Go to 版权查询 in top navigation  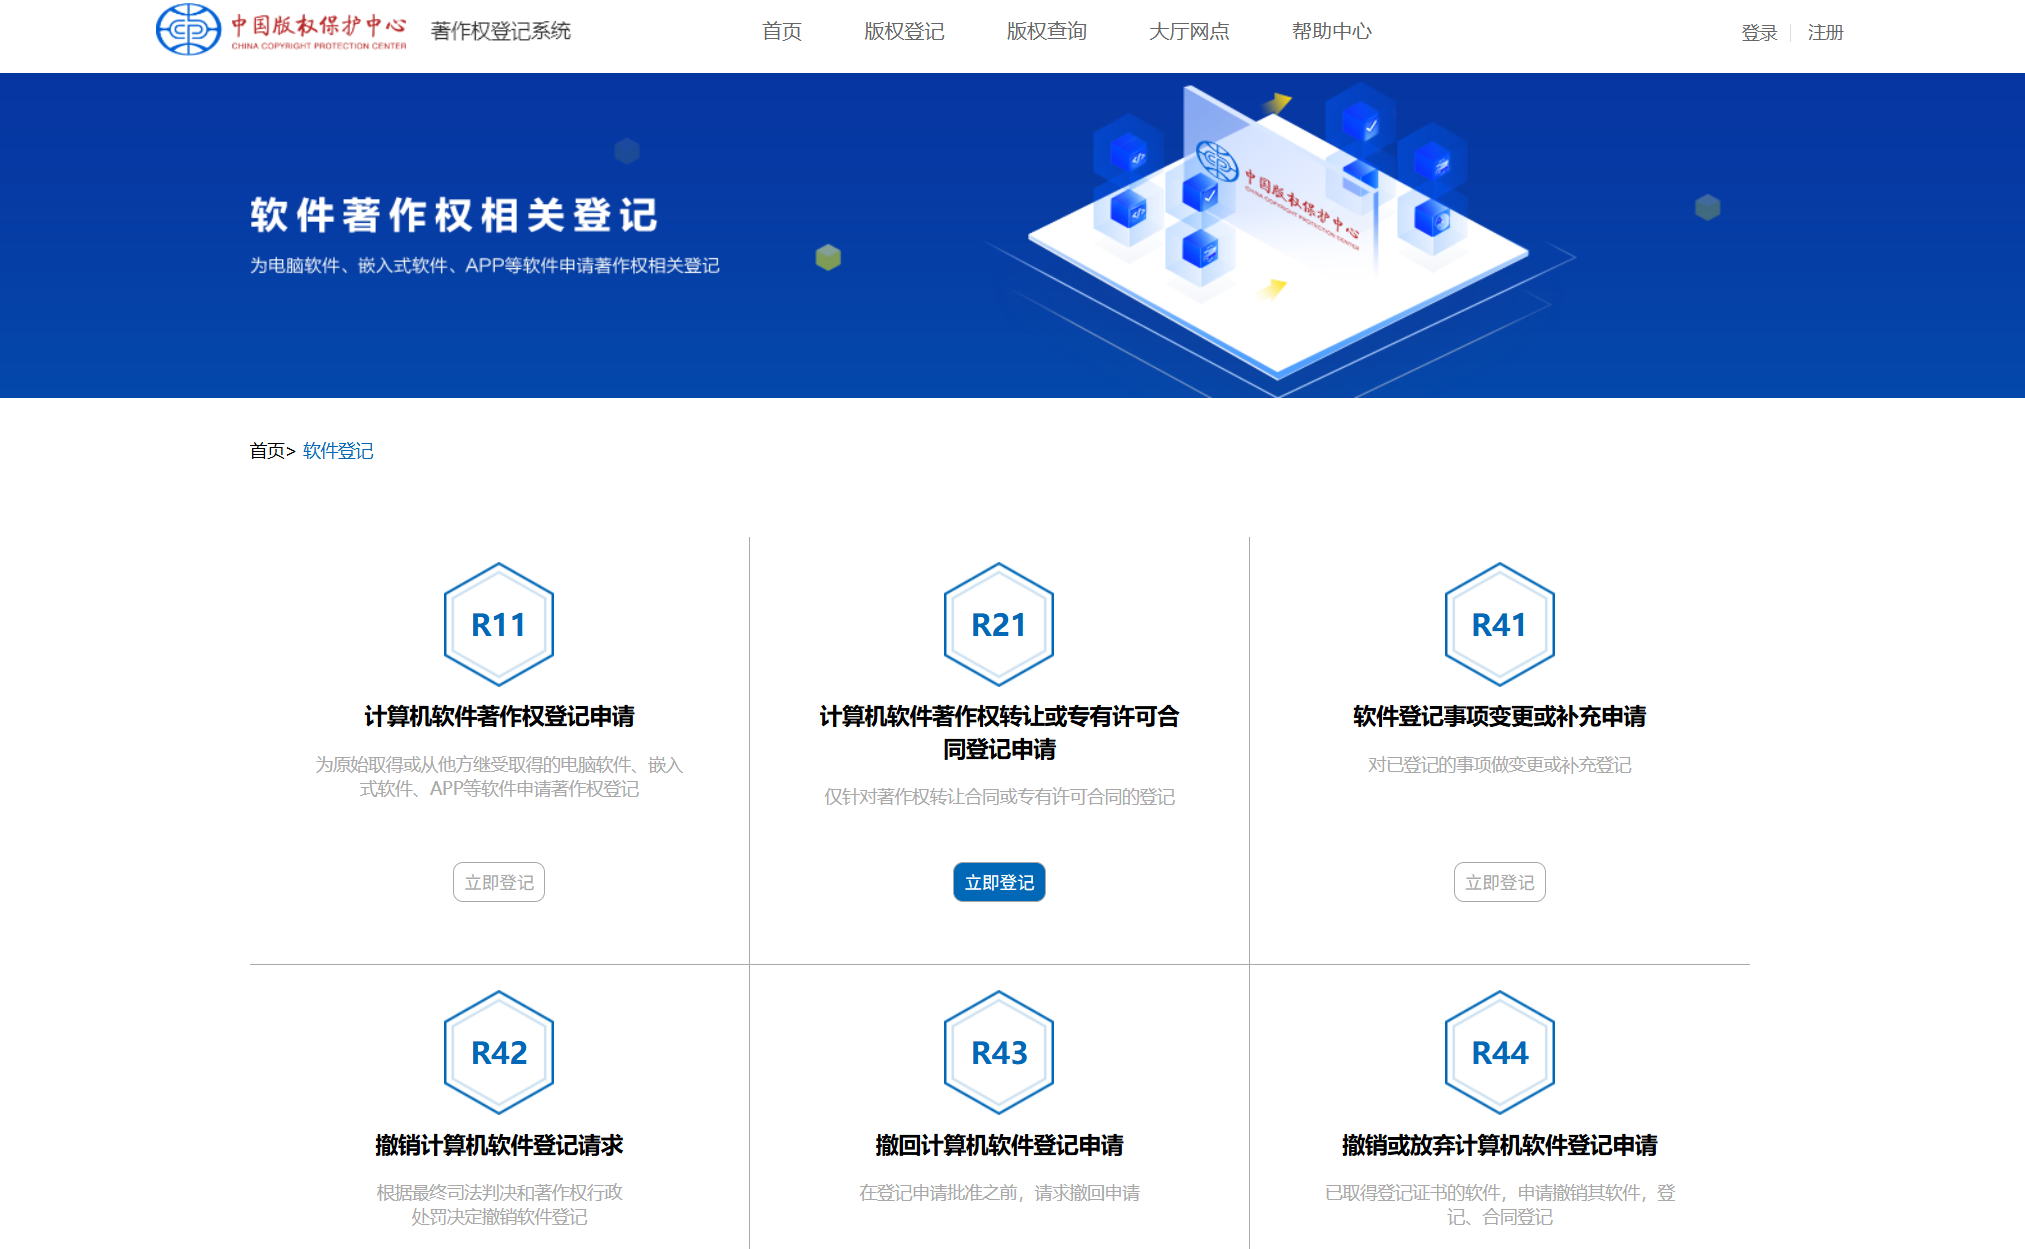(x=1046, y=32)
